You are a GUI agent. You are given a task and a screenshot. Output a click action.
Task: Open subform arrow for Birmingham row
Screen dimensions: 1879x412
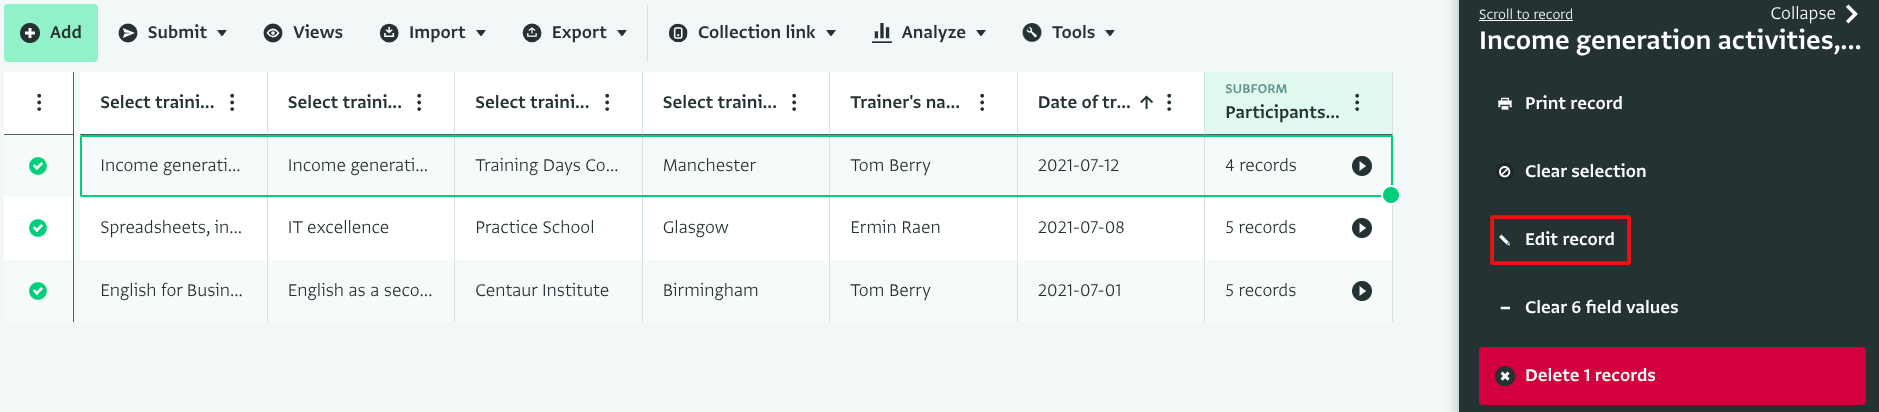point(1361,291)
